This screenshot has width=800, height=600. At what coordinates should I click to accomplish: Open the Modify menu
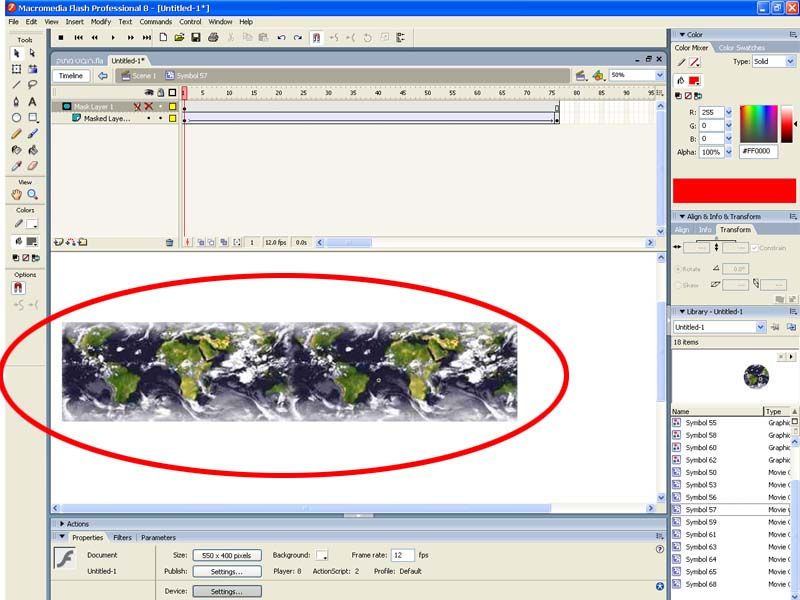(101, 22)
